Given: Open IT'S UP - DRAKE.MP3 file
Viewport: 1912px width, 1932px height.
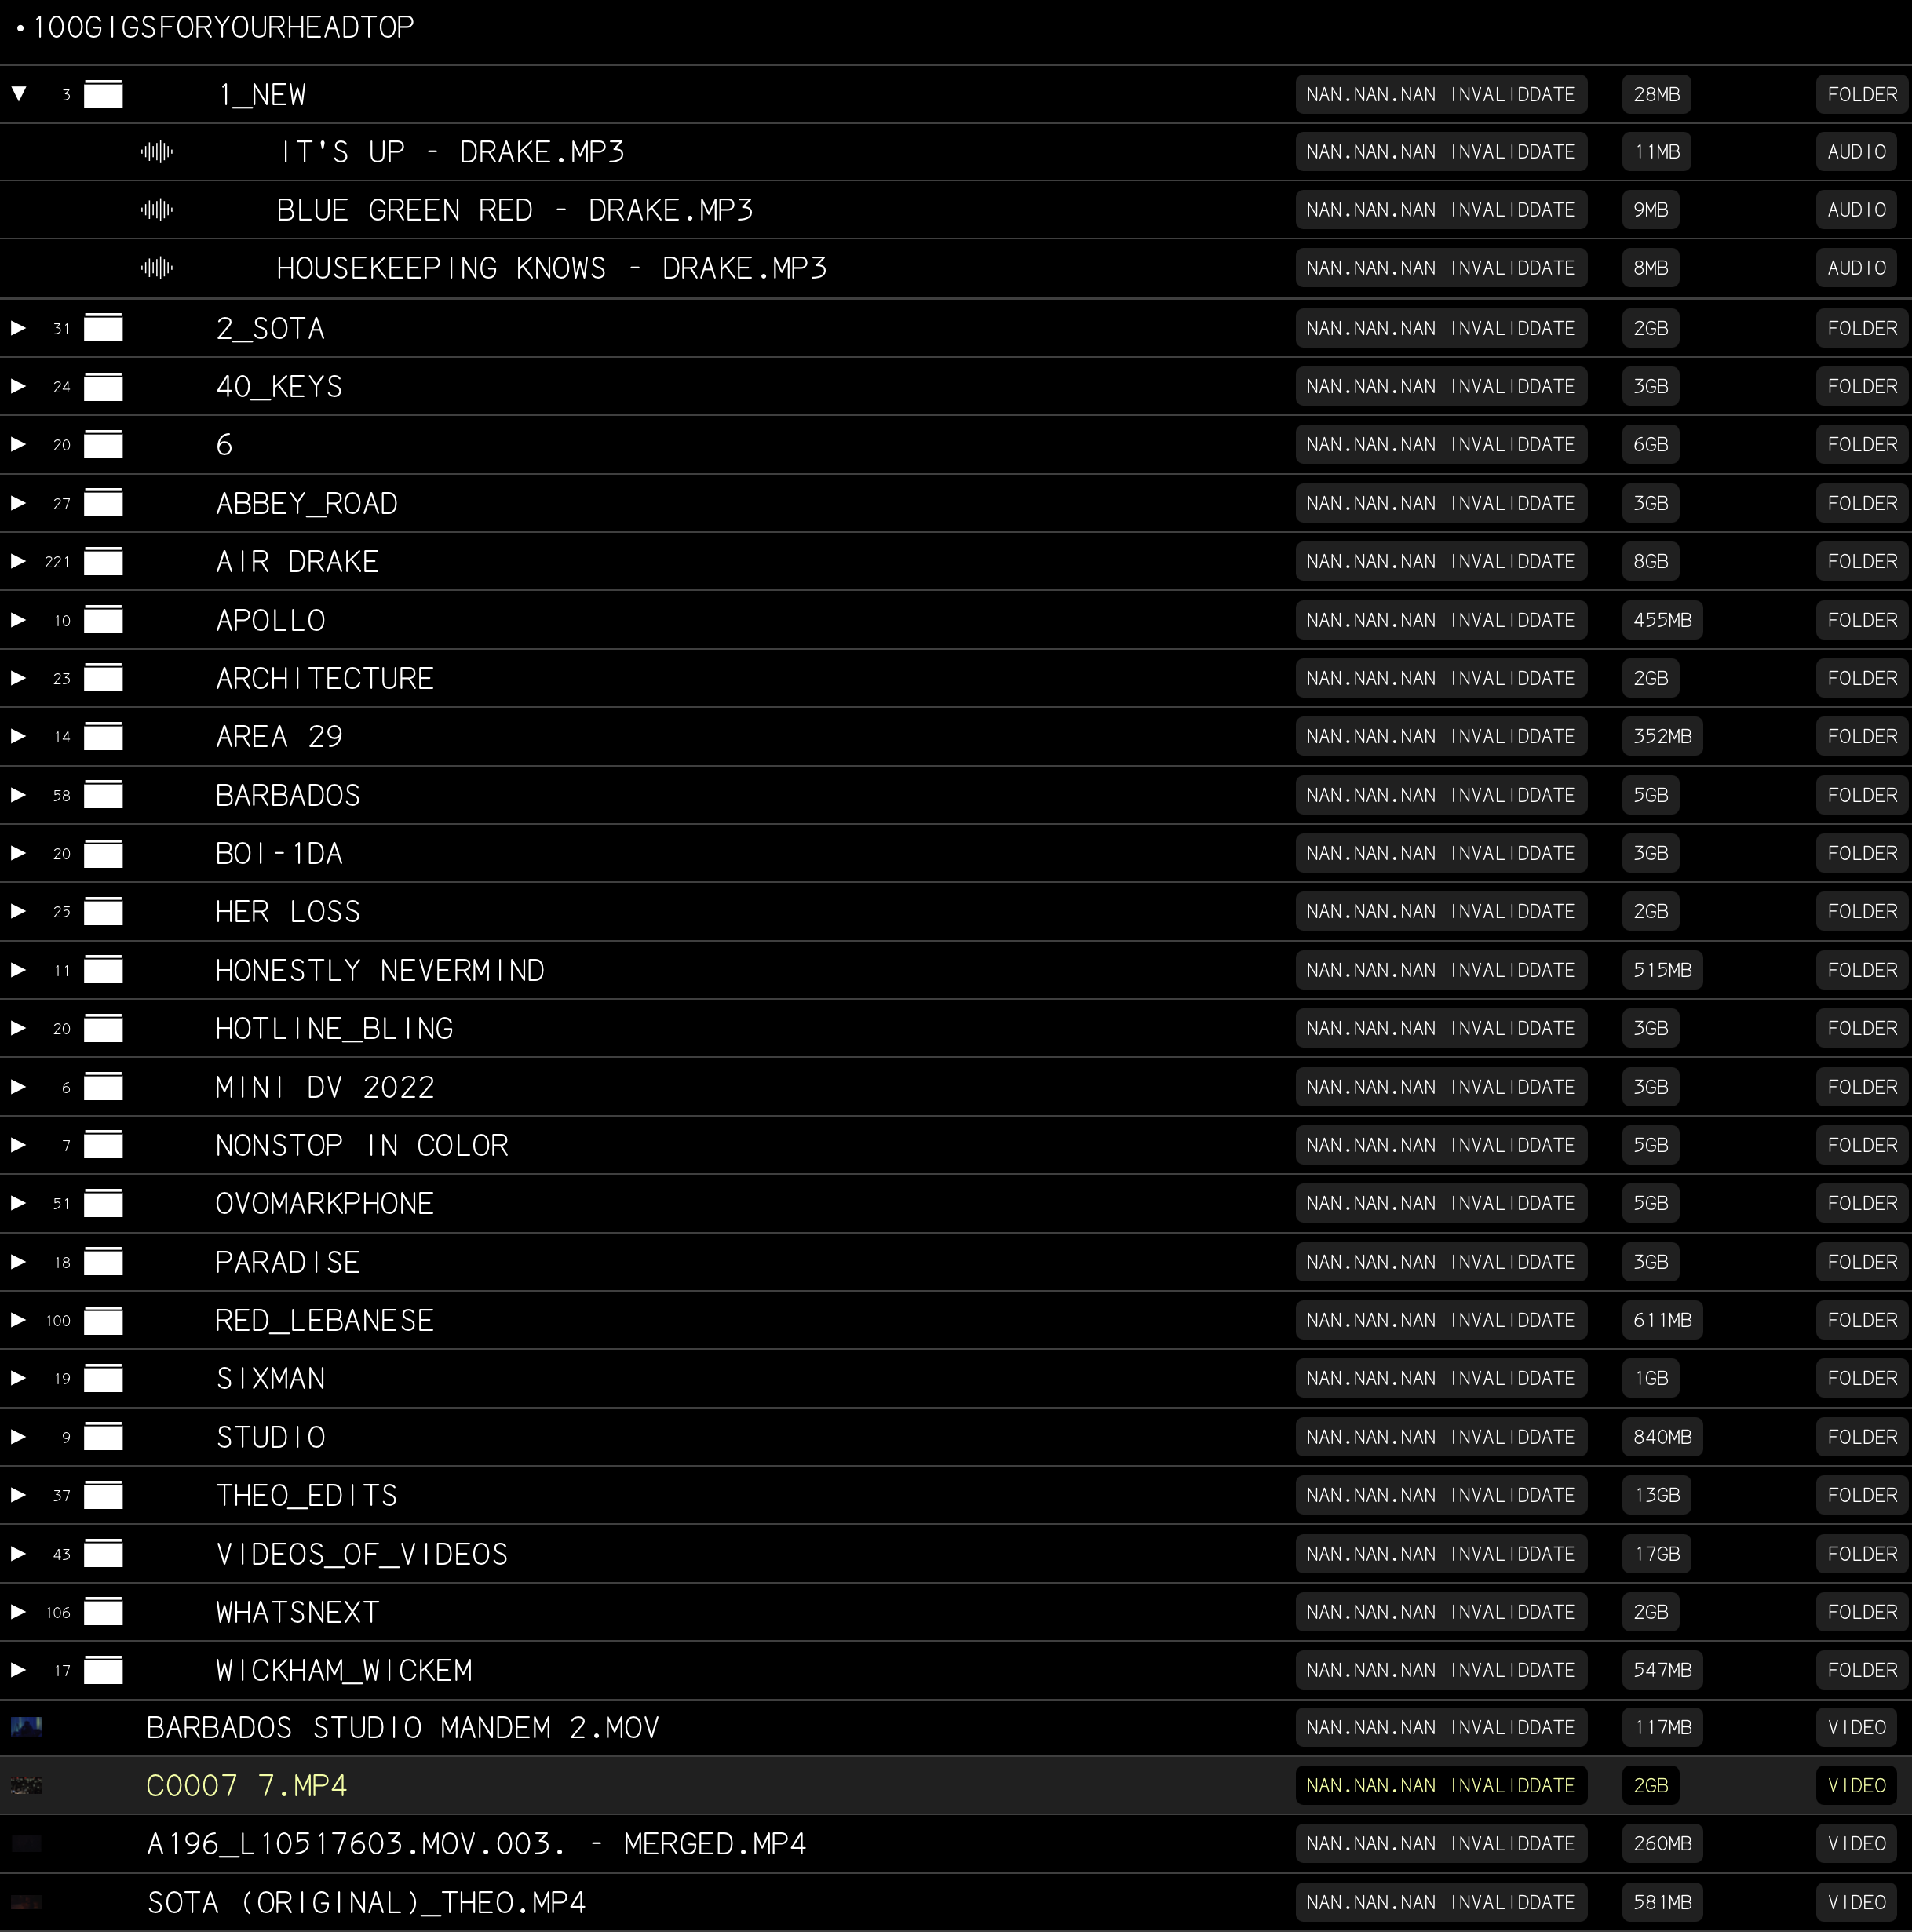Looking at the screenshot, I should pos(452,152).
